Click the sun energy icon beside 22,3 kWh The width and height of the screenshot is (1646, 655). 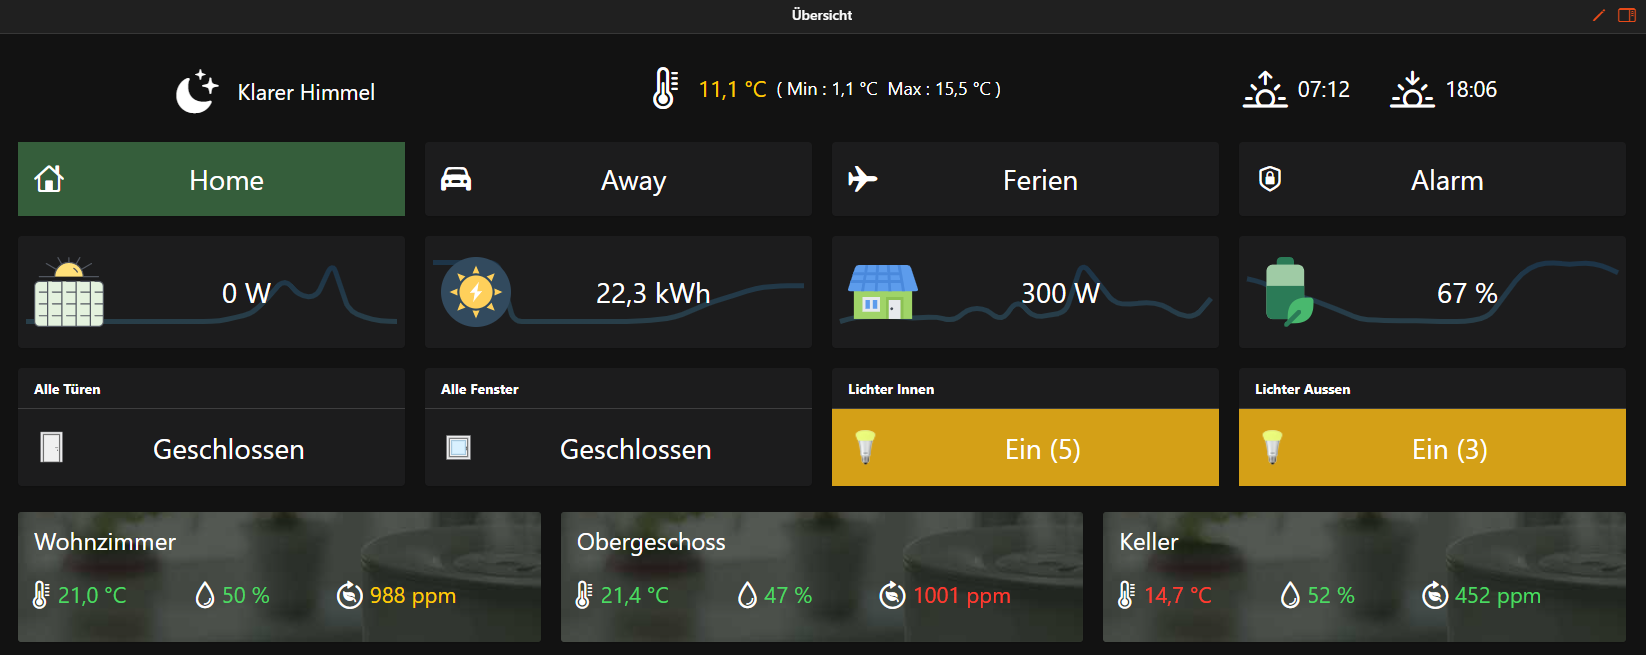click(476, 292)
